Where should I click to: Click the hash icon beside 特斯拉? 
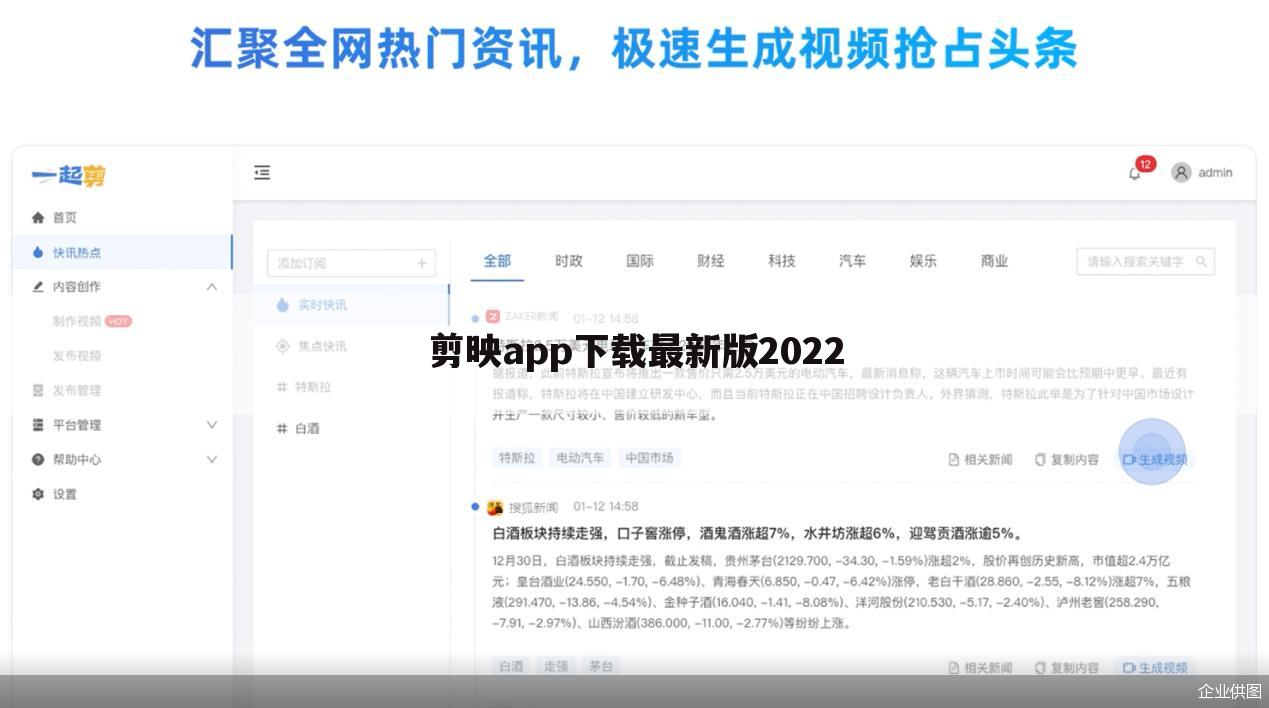[x=282, y=387]
